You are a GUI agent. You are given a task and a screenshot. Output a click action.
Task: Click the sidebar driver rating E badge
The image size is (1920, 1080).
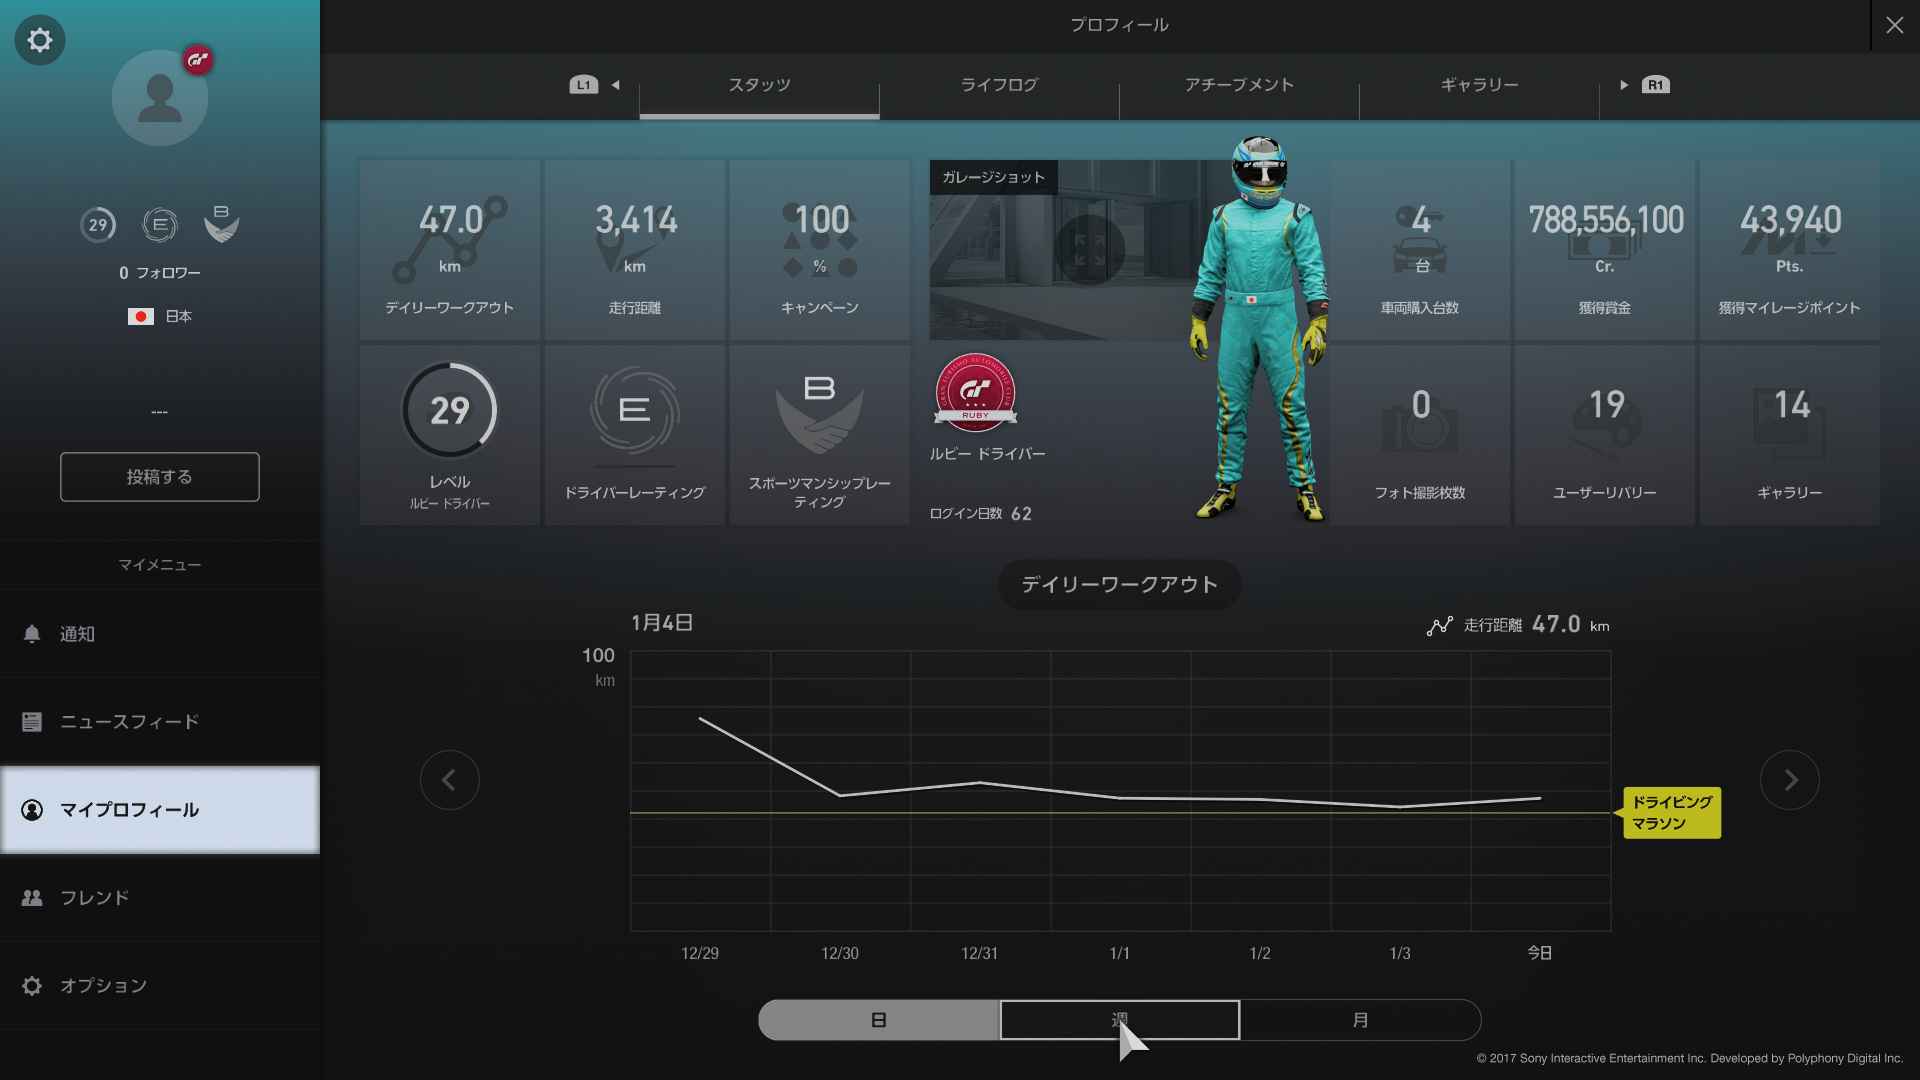tap(160, 225)
